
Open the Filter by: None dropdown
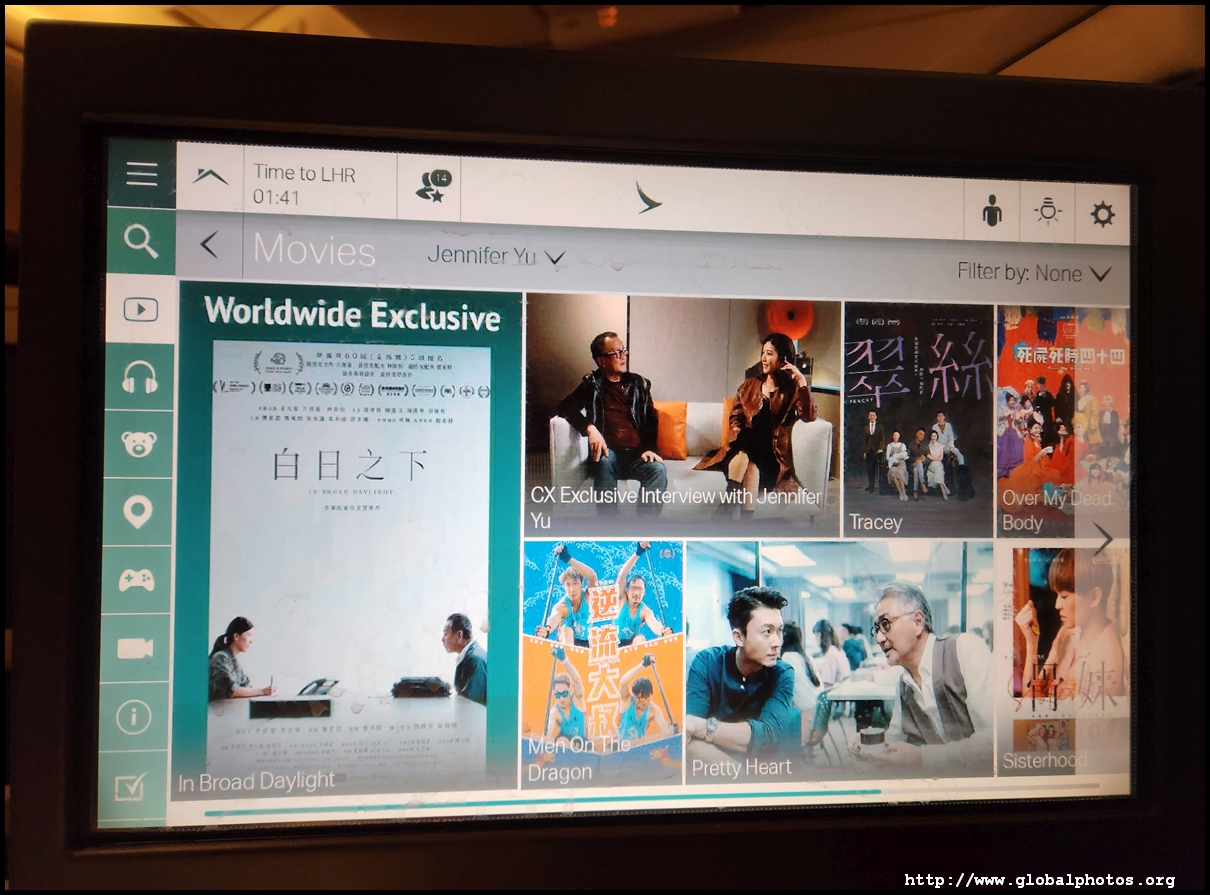tap(1034, 272)
